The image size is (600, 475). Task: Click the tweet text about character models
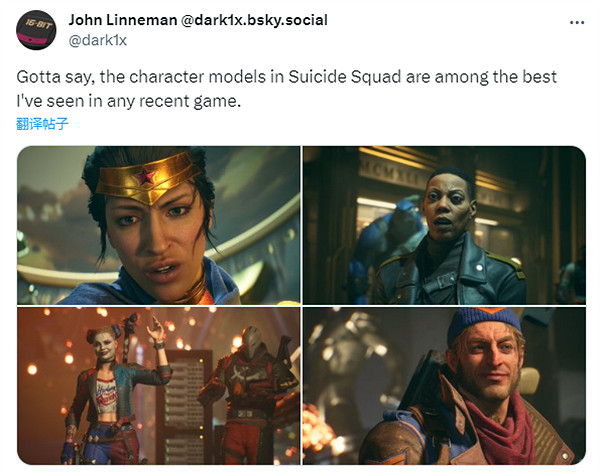(286, 89)
